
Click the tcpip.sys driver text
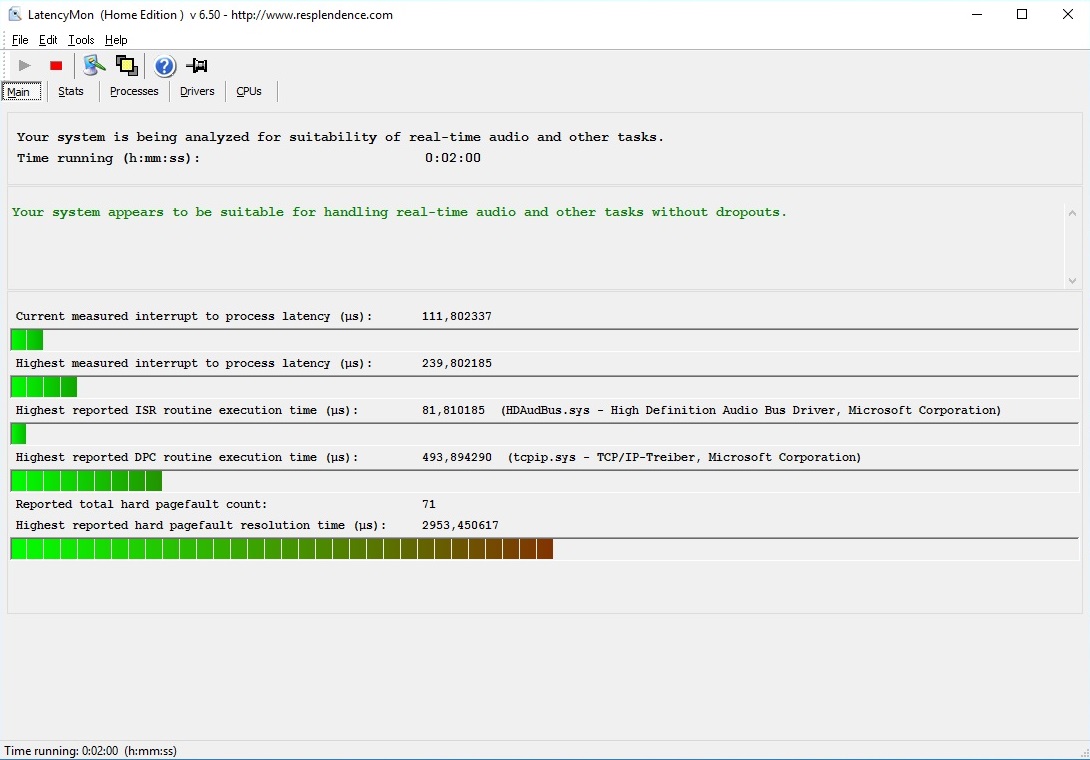coord(684,458)
